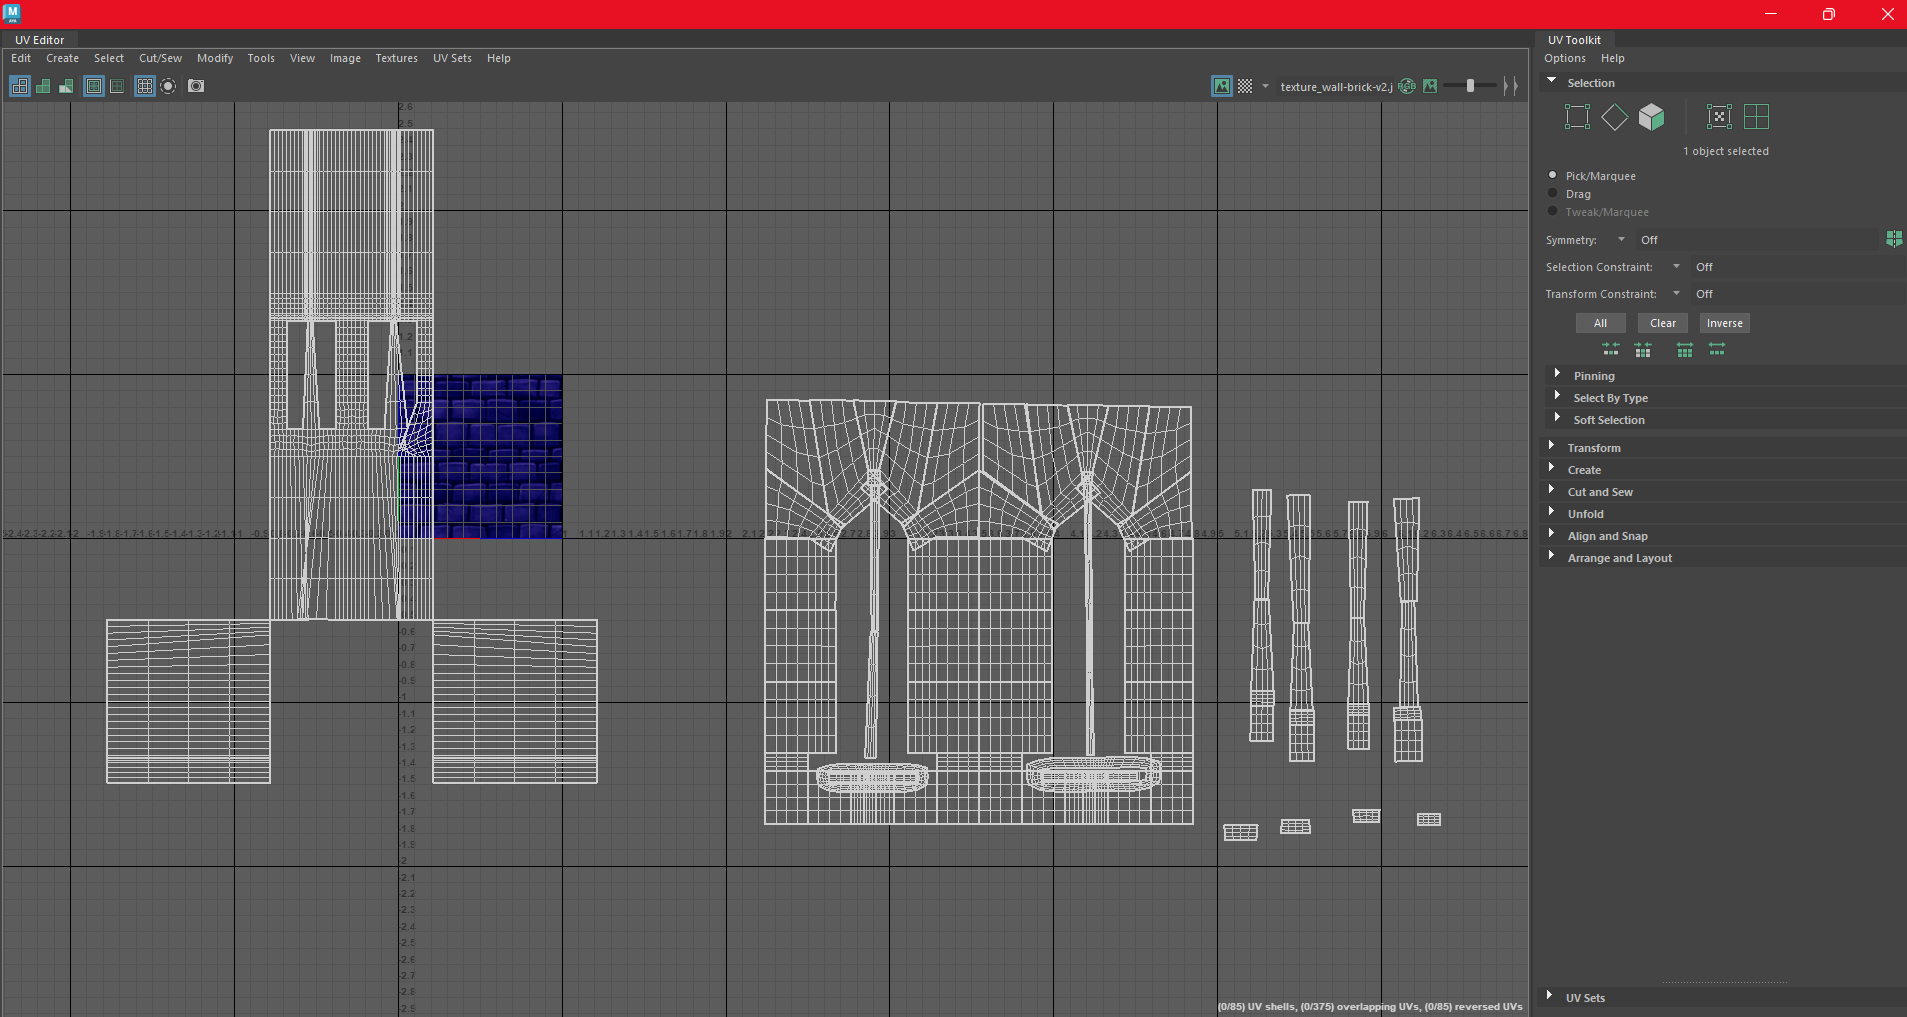Click the symmetrize icon beside Symmetry field
1907x1017 pixels.
tap(1894, 239)
